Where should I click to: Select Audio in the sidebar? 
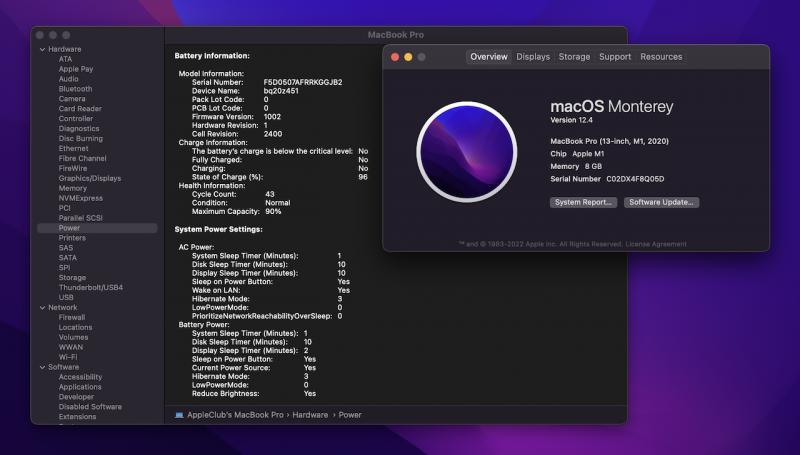pyautogui.click(x=68, y=79)
